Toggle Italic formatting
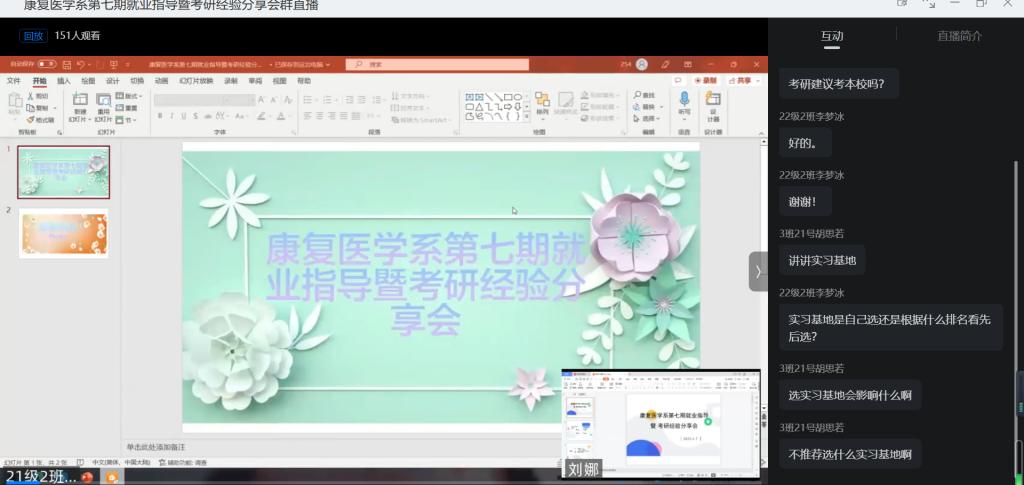The width and height of the screenshot is (1024, 485). [x=172, y=116]
